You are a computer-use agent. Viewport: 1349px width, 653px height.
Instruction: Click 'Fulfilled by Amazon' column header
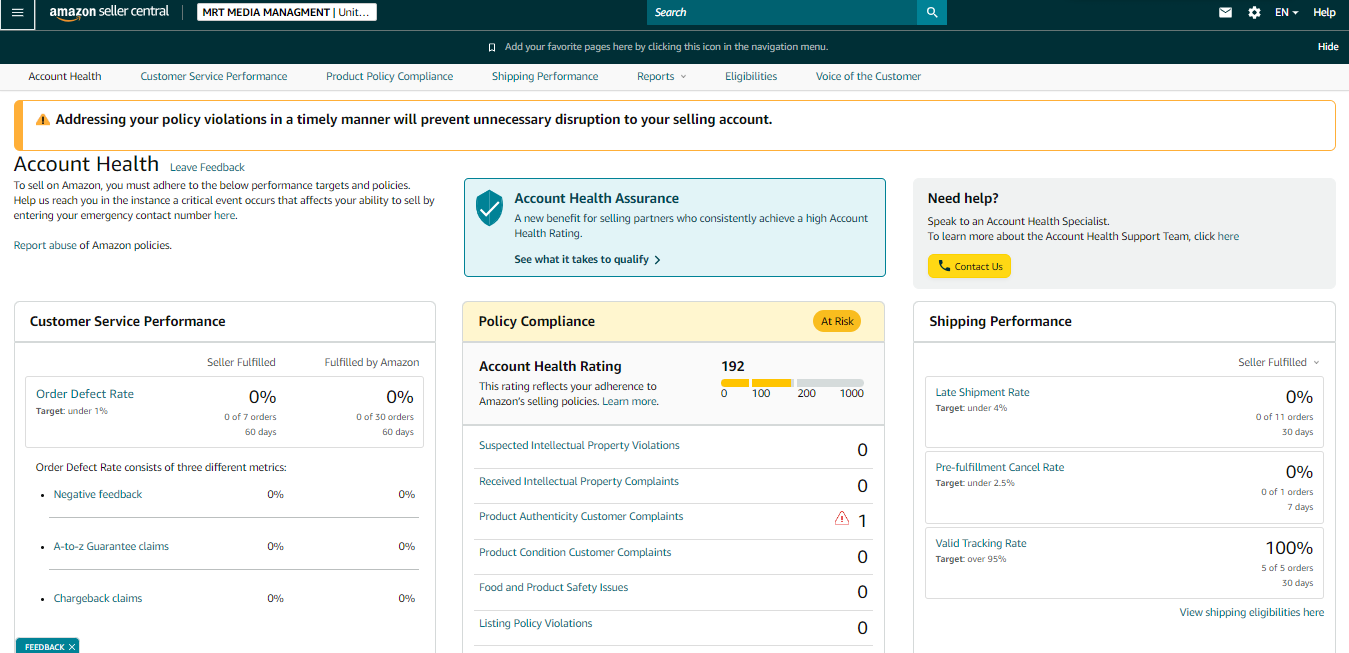(x=372, y=362)
